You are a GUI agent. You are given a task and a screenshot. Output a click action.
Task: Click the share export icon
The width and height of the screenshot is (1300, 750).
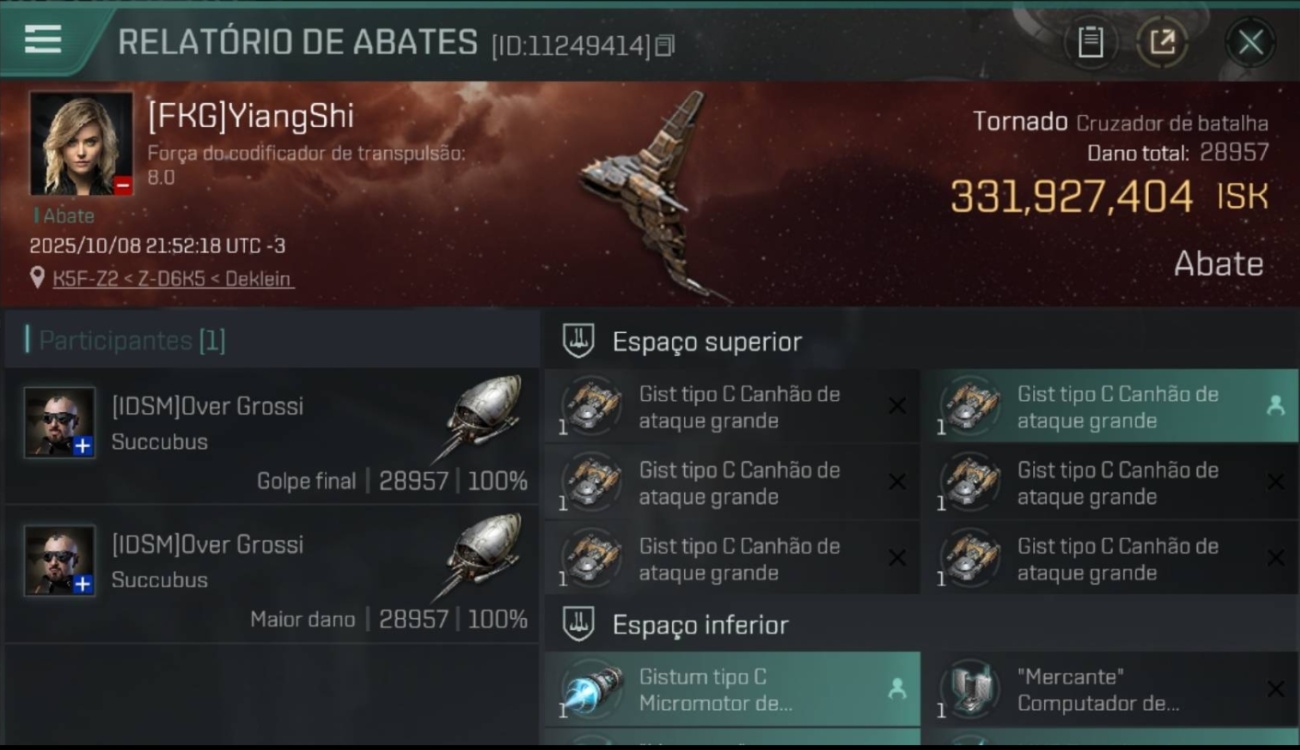click(x=1162, y=42)
